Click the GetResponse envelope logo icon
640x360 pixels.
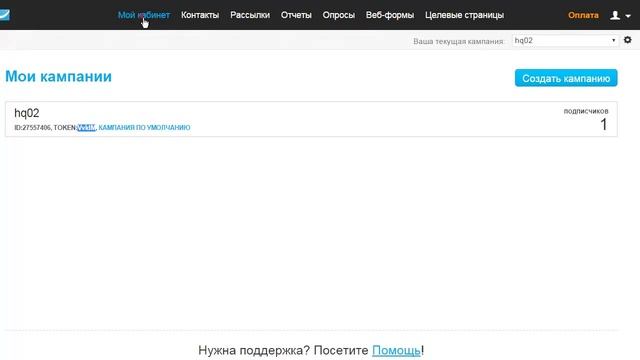click(x=4, y=15)
